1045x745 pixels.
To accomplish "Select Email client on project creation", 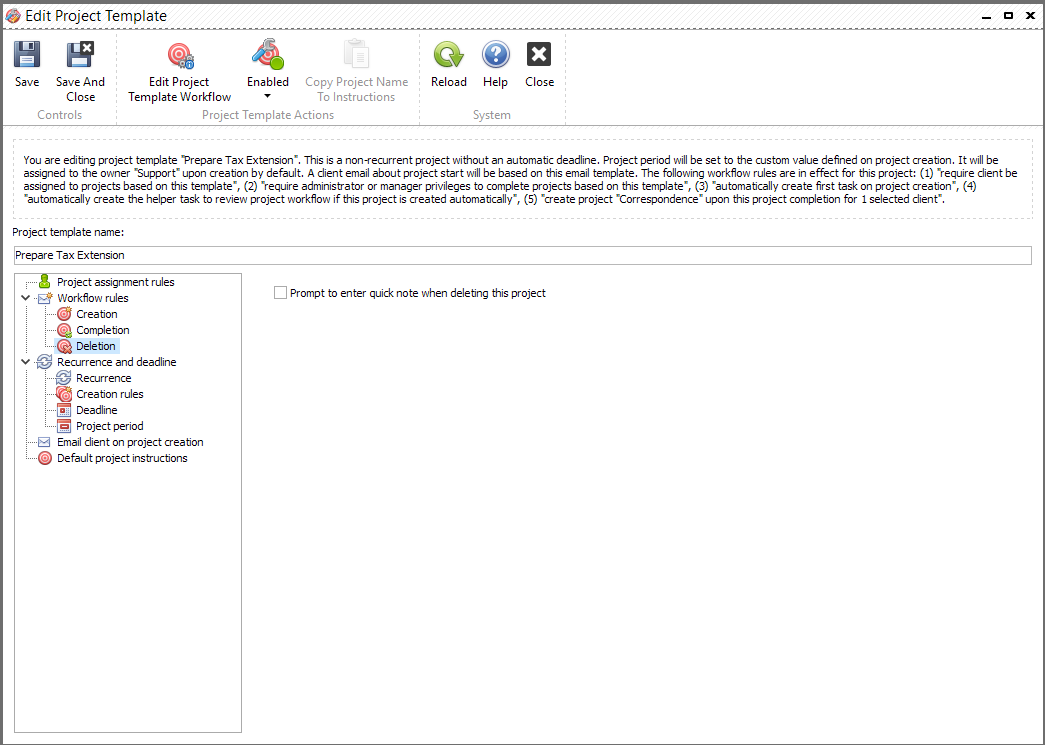I will pyautogui.click(x=130, y=442).
